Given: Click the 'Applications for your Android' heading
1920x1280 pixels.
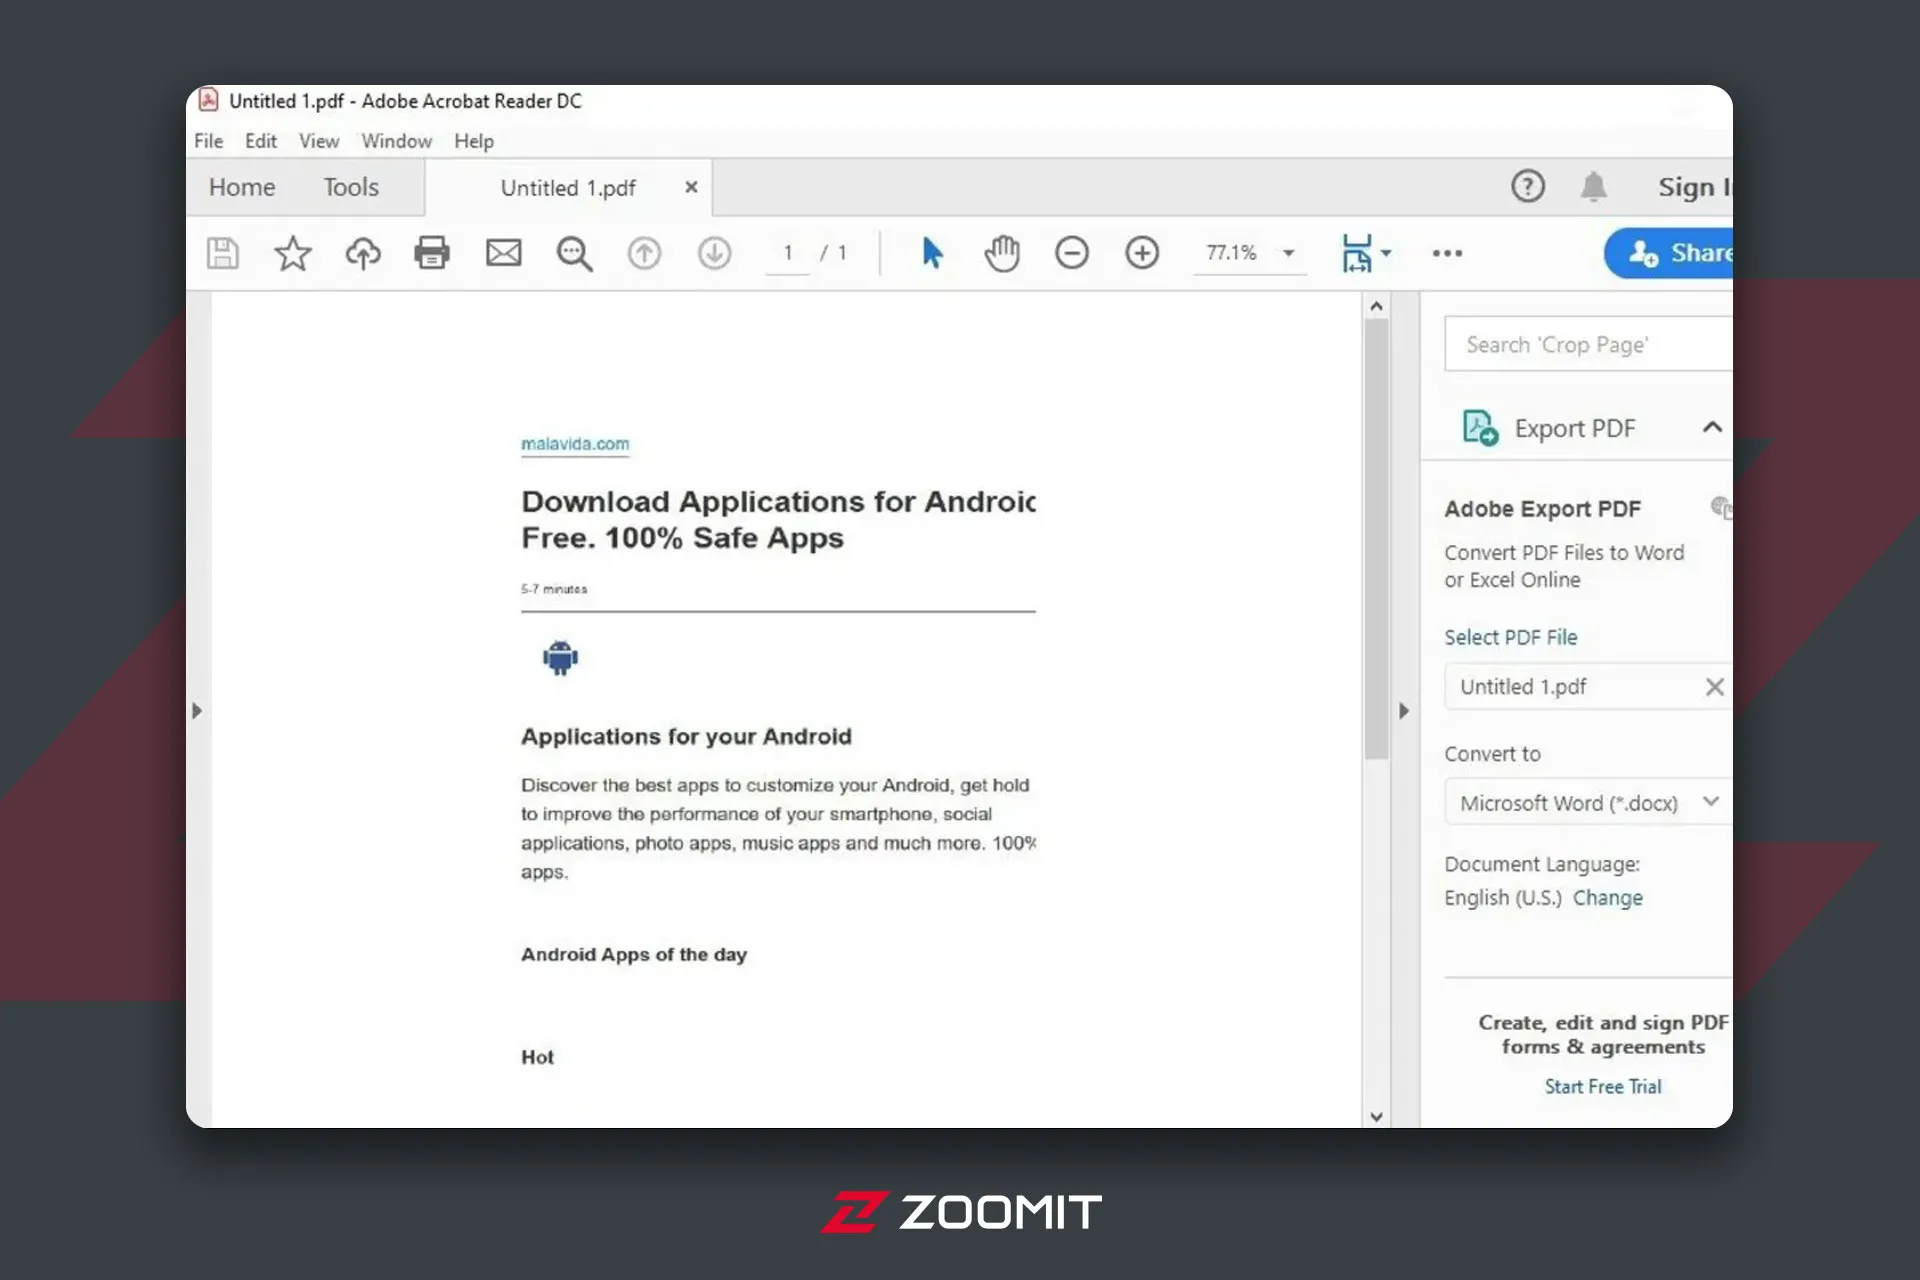Looking at the screenshot, I should coord(686,736).
